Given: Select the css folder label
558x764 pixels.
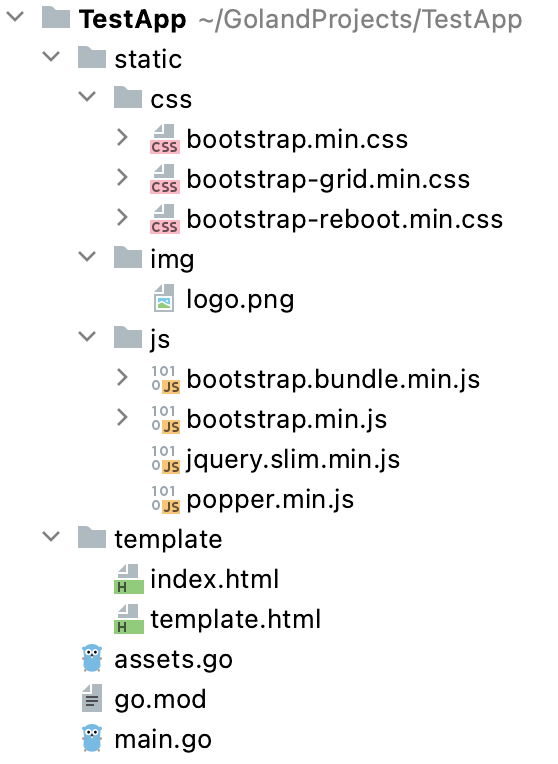Looking at the screenshot, I should click(171, 100).
